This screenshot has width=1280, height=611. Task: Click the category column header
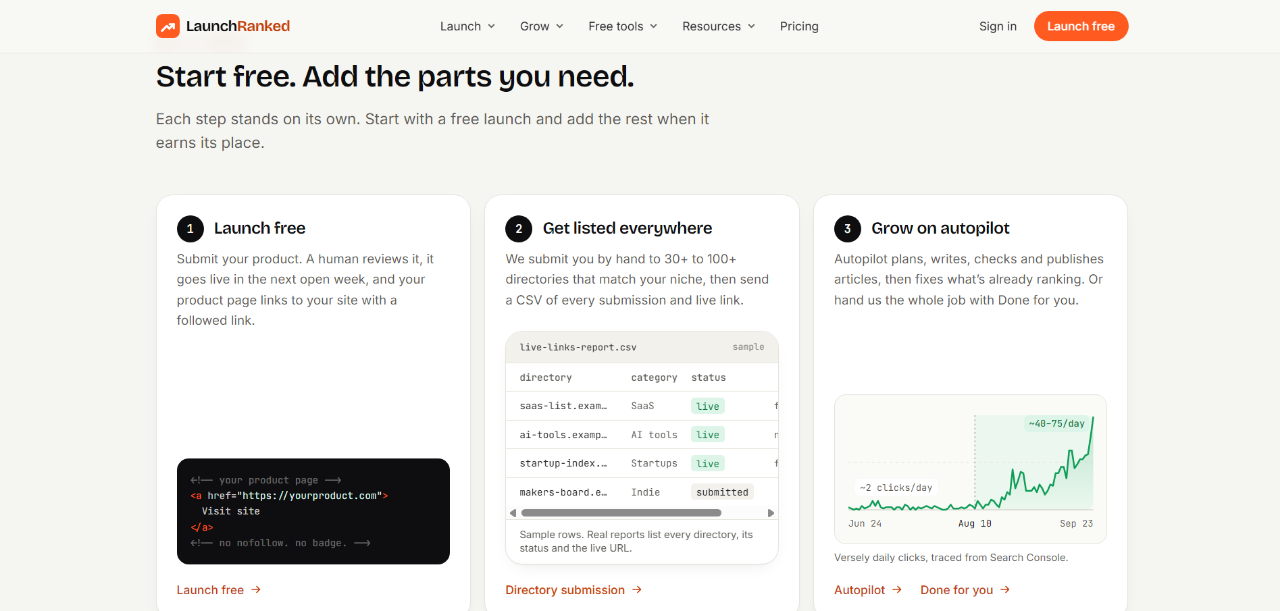(654, 378)
